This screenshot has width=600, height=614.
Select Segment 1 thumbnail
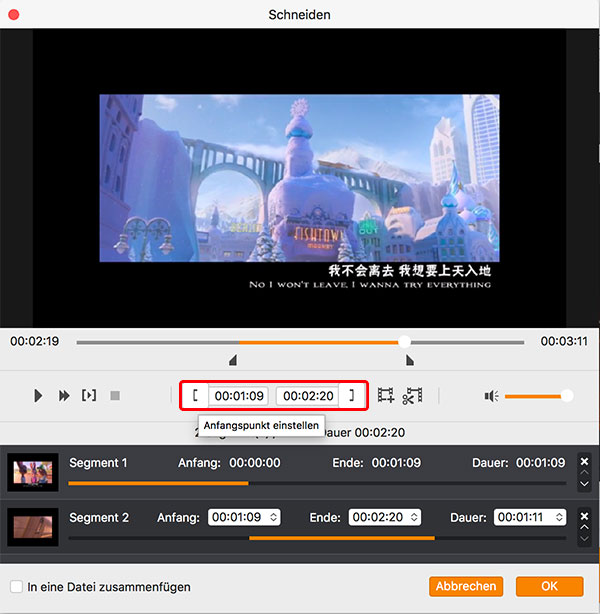33,472
